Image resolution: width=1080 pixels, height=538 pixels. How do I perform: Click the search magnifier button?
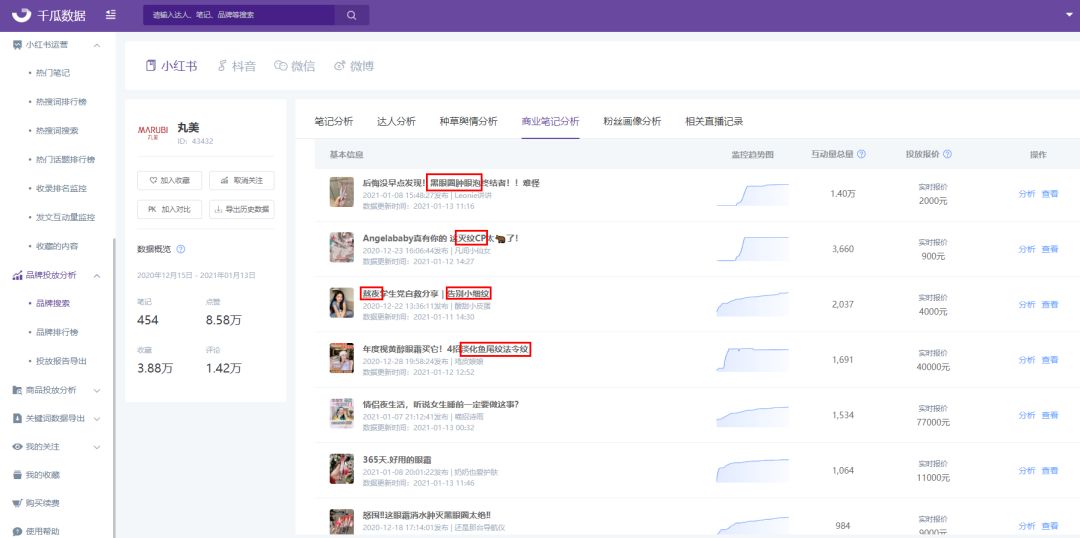coord(351,15)
